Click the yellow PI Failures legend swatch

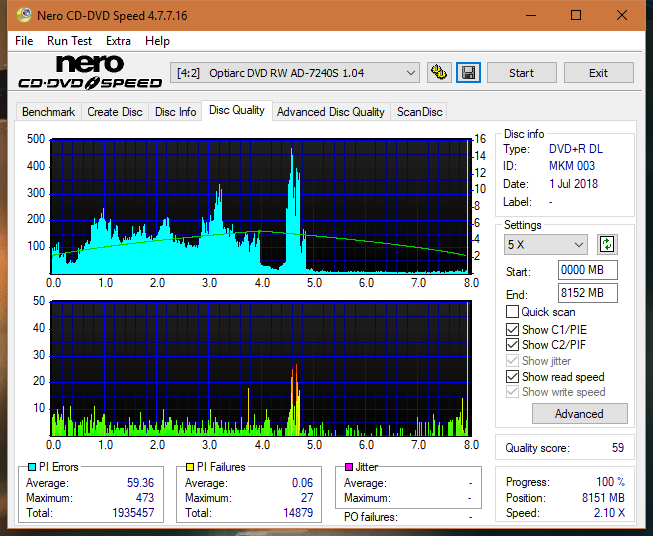pos(190,467)
